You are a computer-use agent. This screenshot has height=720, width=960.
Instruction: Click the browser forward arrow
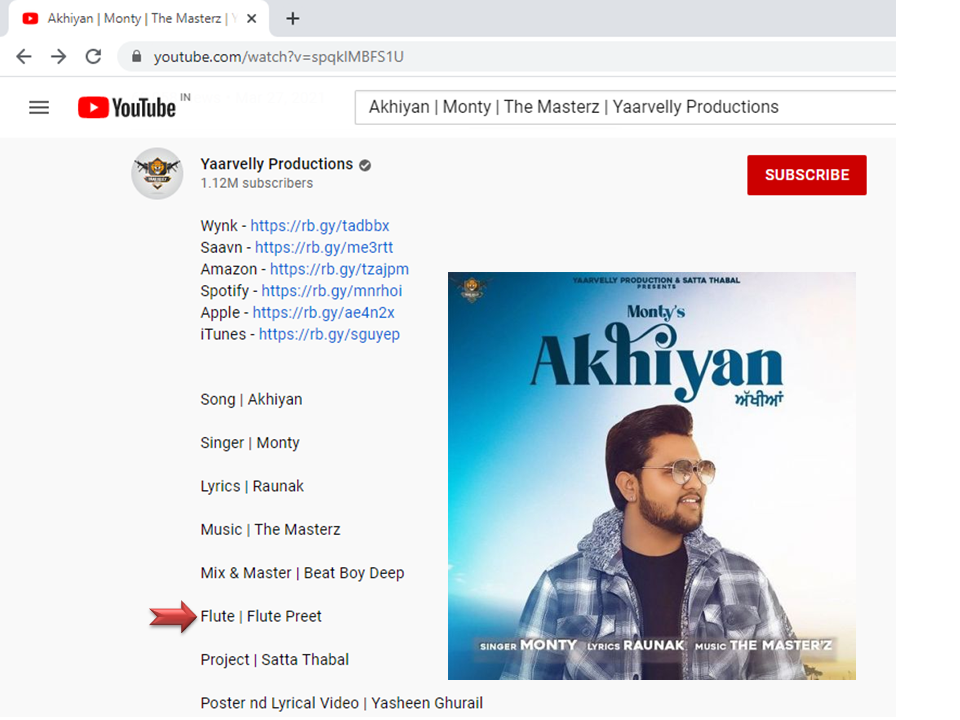tap(59, 57)
